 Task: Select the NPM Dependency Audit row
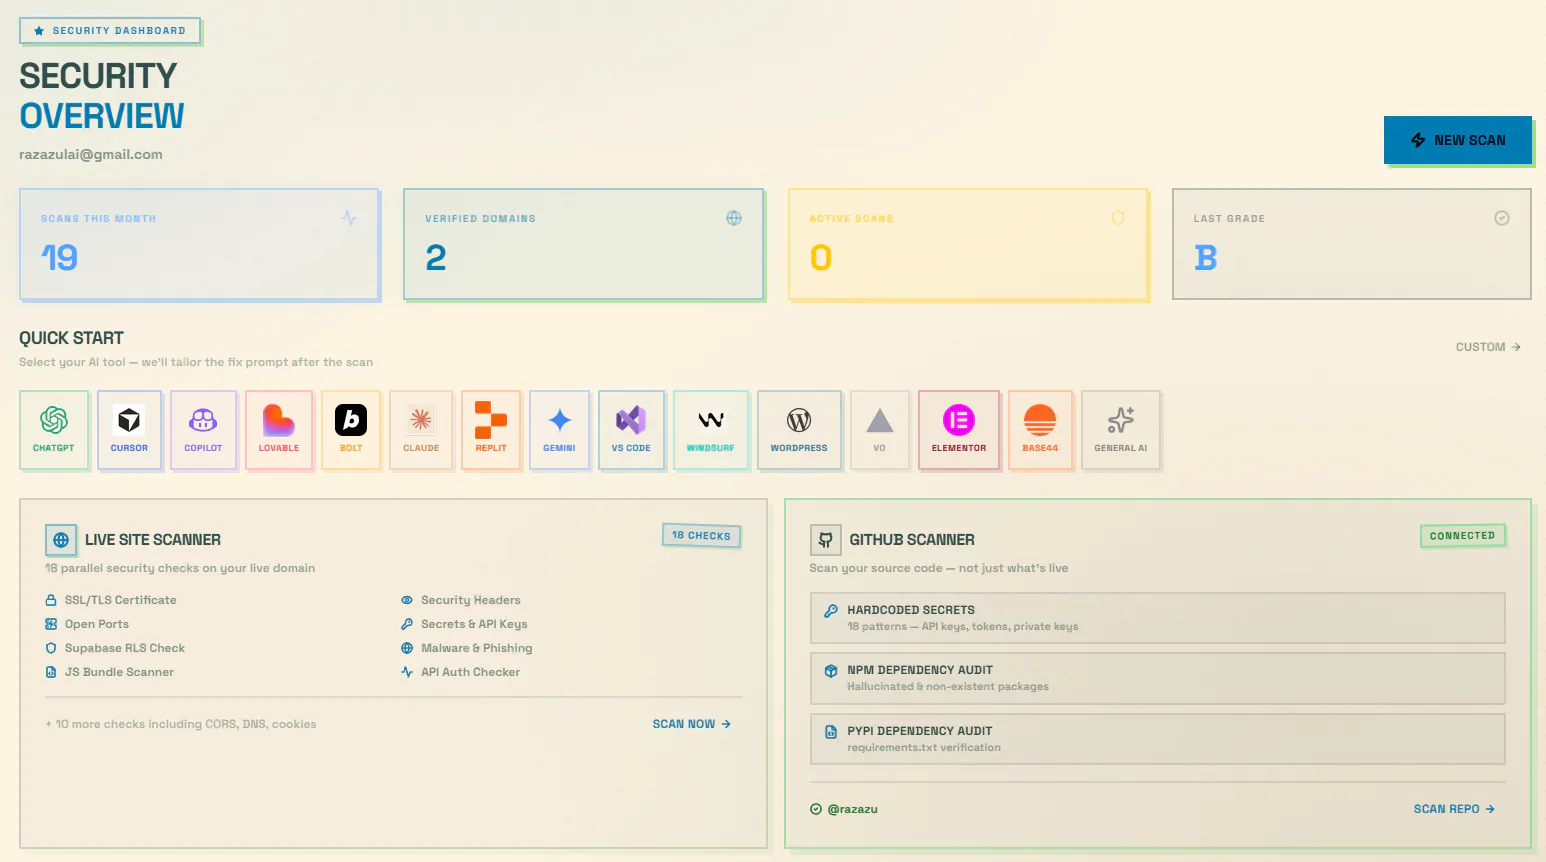point(1158,678)
